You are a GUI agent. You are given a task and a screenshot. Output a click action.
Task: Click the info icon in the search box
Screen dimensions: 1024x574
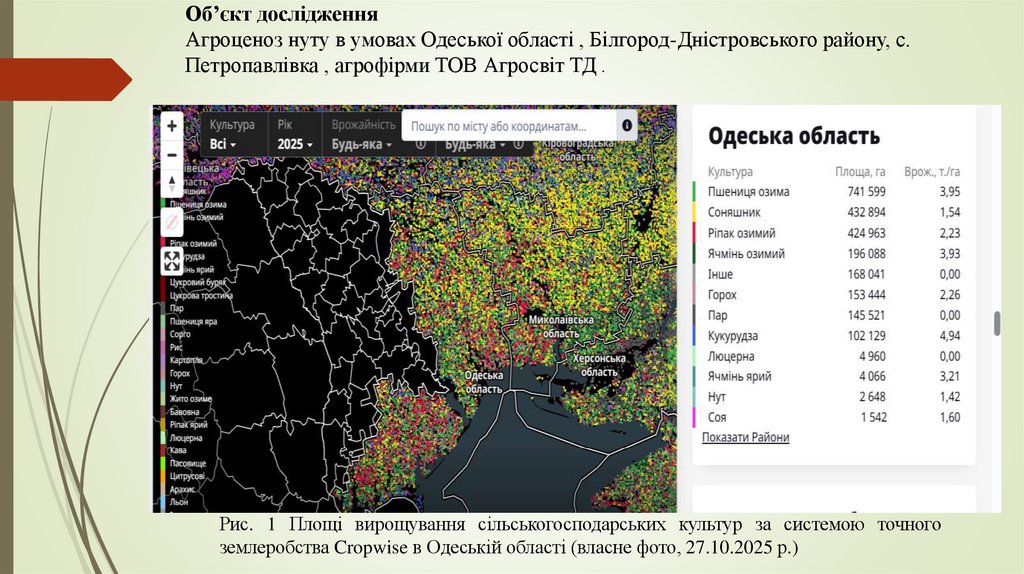627,125
